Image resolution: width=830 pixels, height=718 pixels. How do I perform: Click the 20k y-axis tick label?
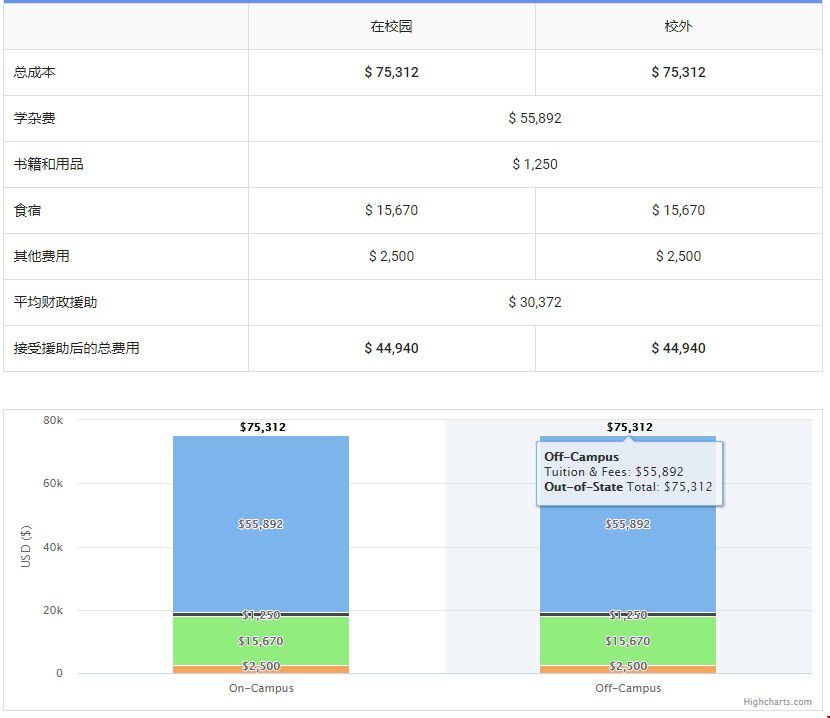(53, 610)
